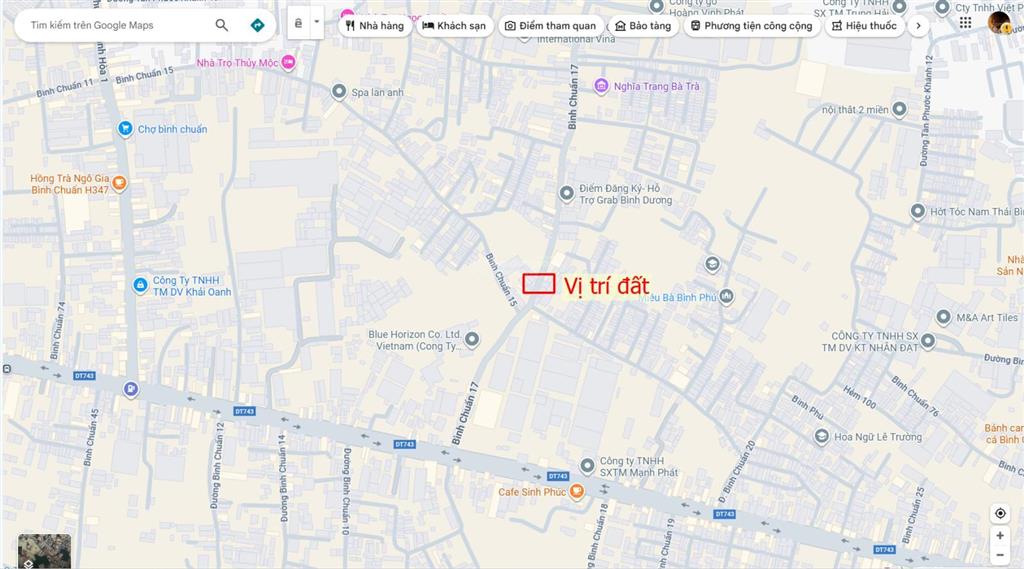Open directions via the blue arrow icon
The width and height of the screenshot is (1024, 569).
tap(257, 25)
